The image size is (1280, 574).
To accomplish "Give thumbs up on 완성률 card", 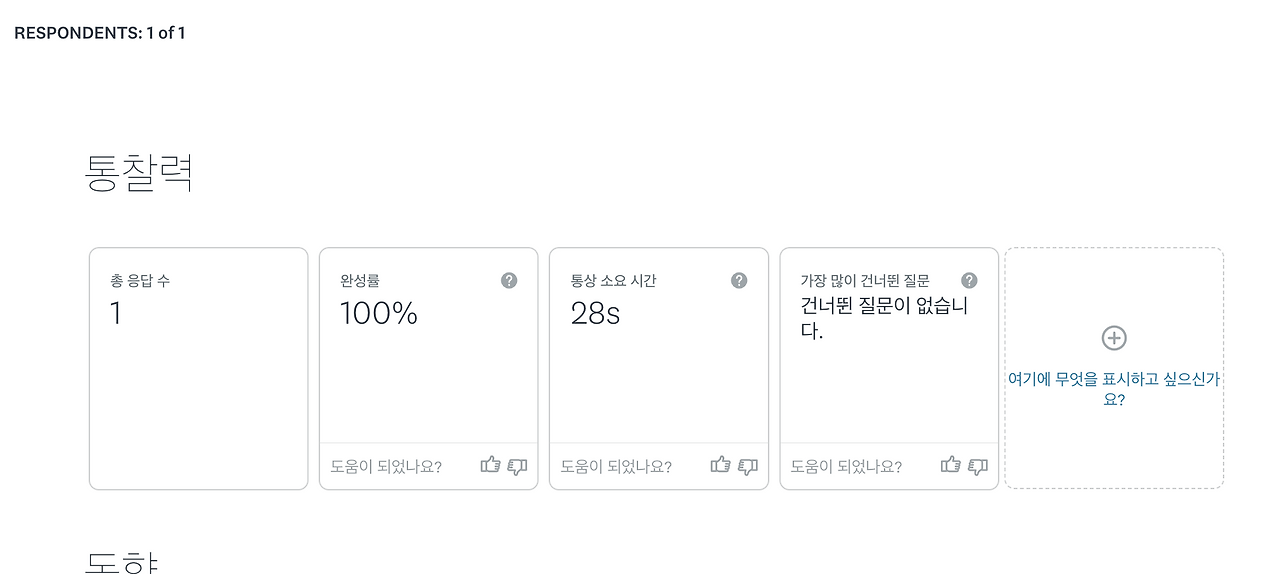I will coord(490,465).
